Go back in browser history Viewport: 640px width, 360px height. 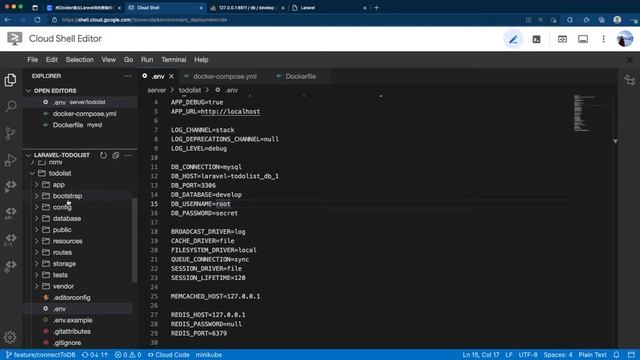[x=8, y=20]
